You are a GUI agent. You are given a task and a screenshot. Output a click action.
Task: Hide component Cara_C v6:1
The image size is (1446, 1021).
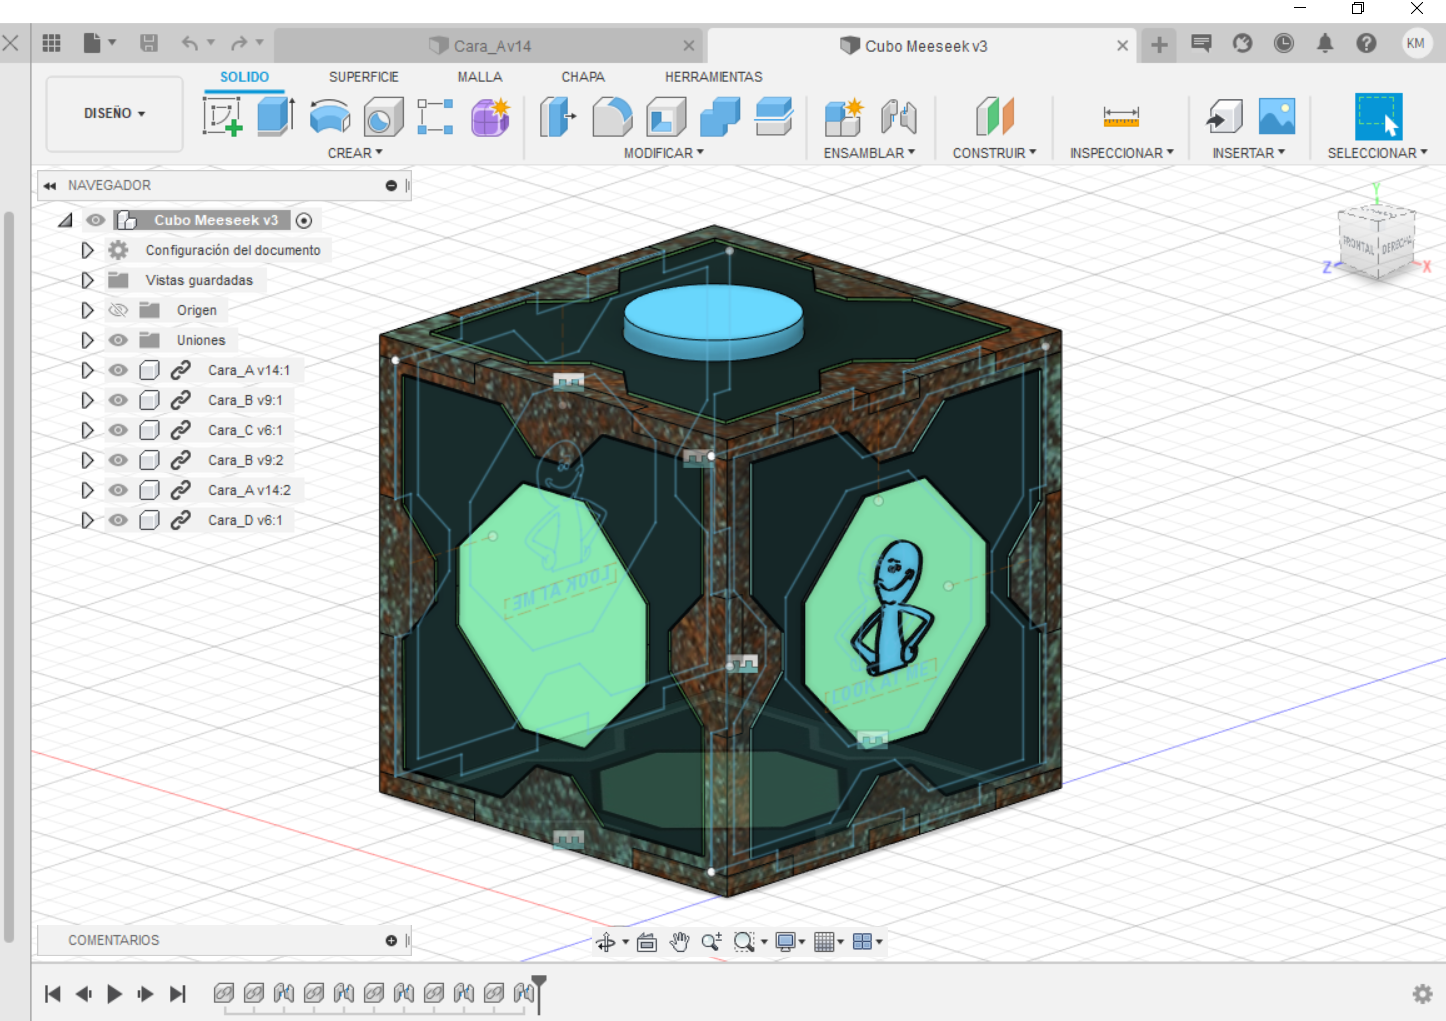[118, 430]
